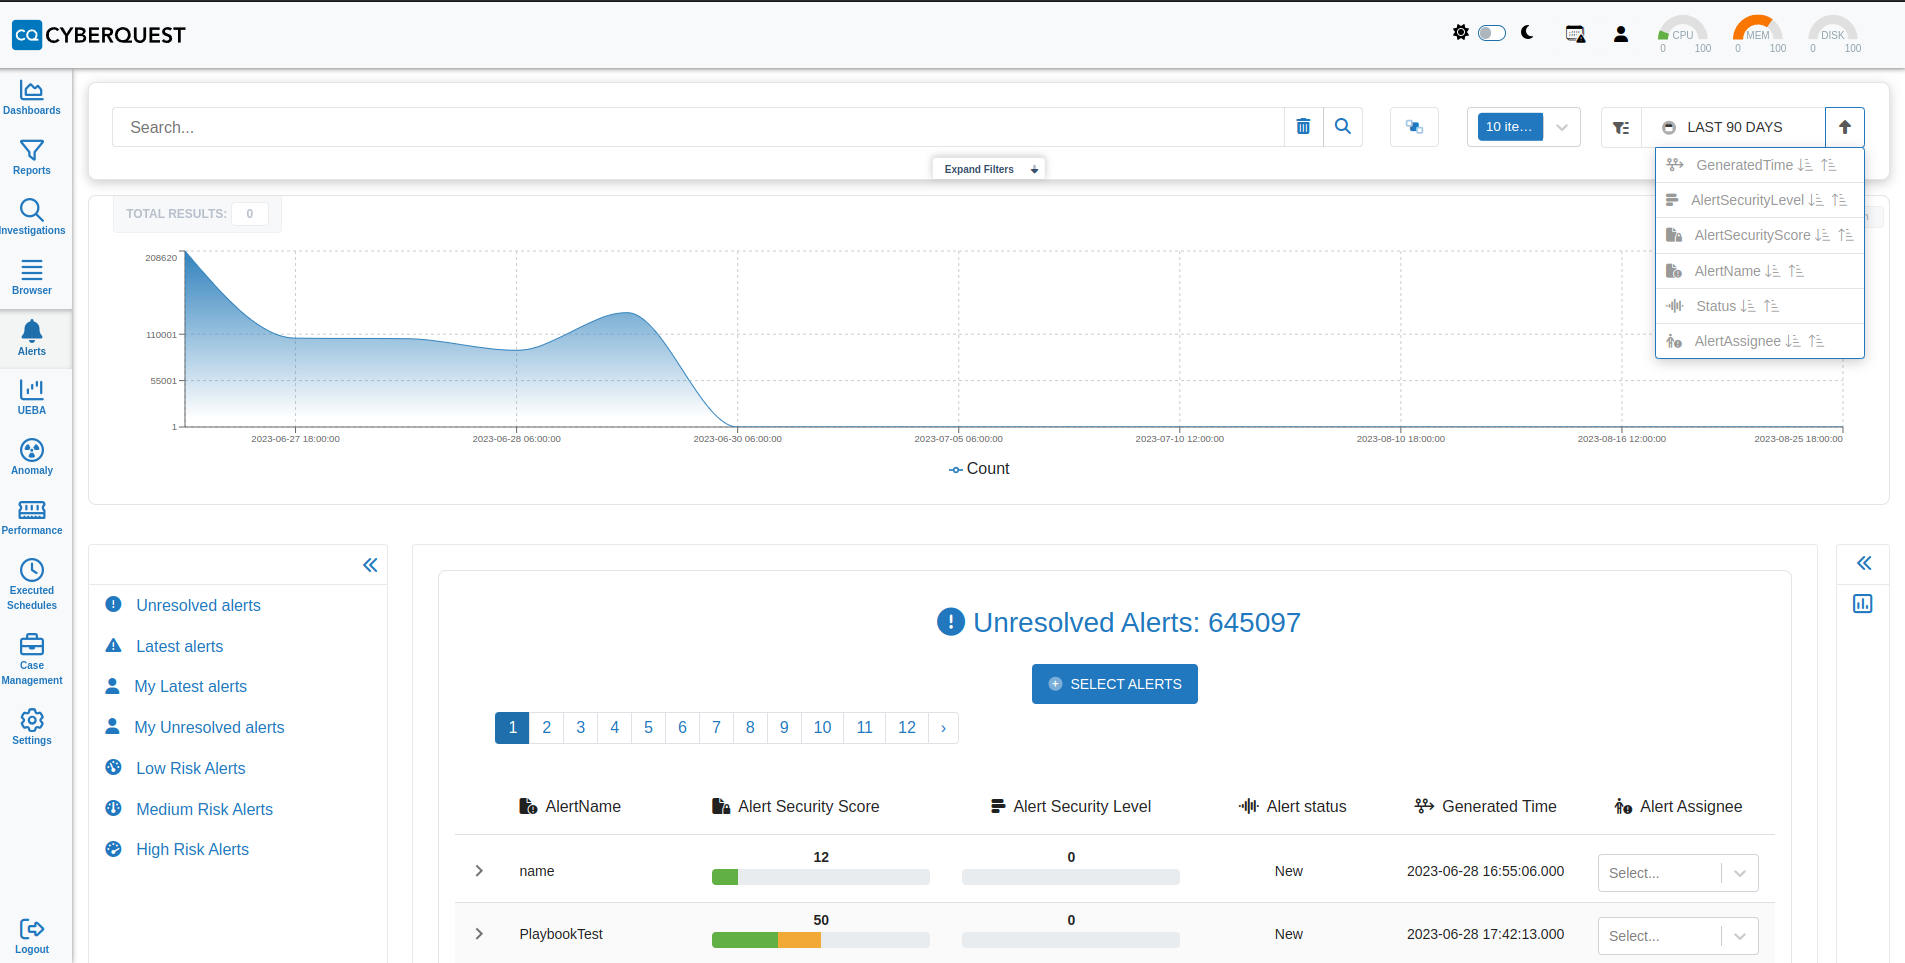The width and height of the screenshot is (1905, 963).
Task: Open the items-per-page dropdown
Action: pyautogui.click(x=1524, y=127)
